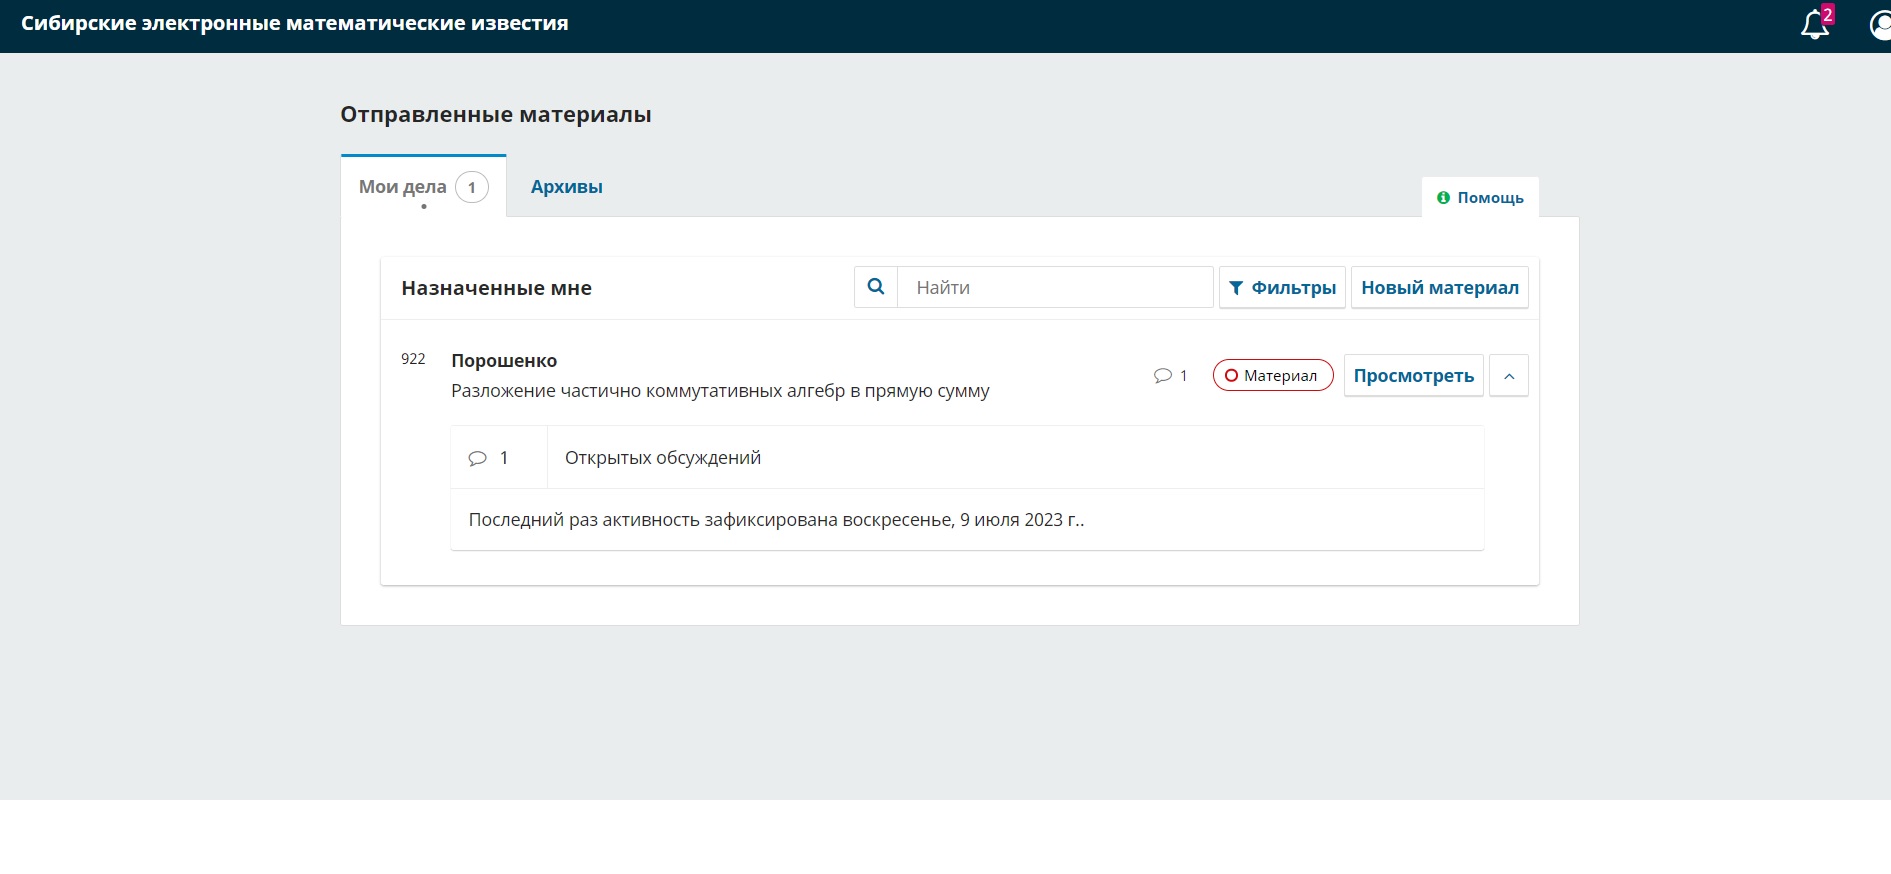Click the speech bubble in discussions row
Image resolution: width=1891 pixels, height=874 pixels.
(478, 458)
